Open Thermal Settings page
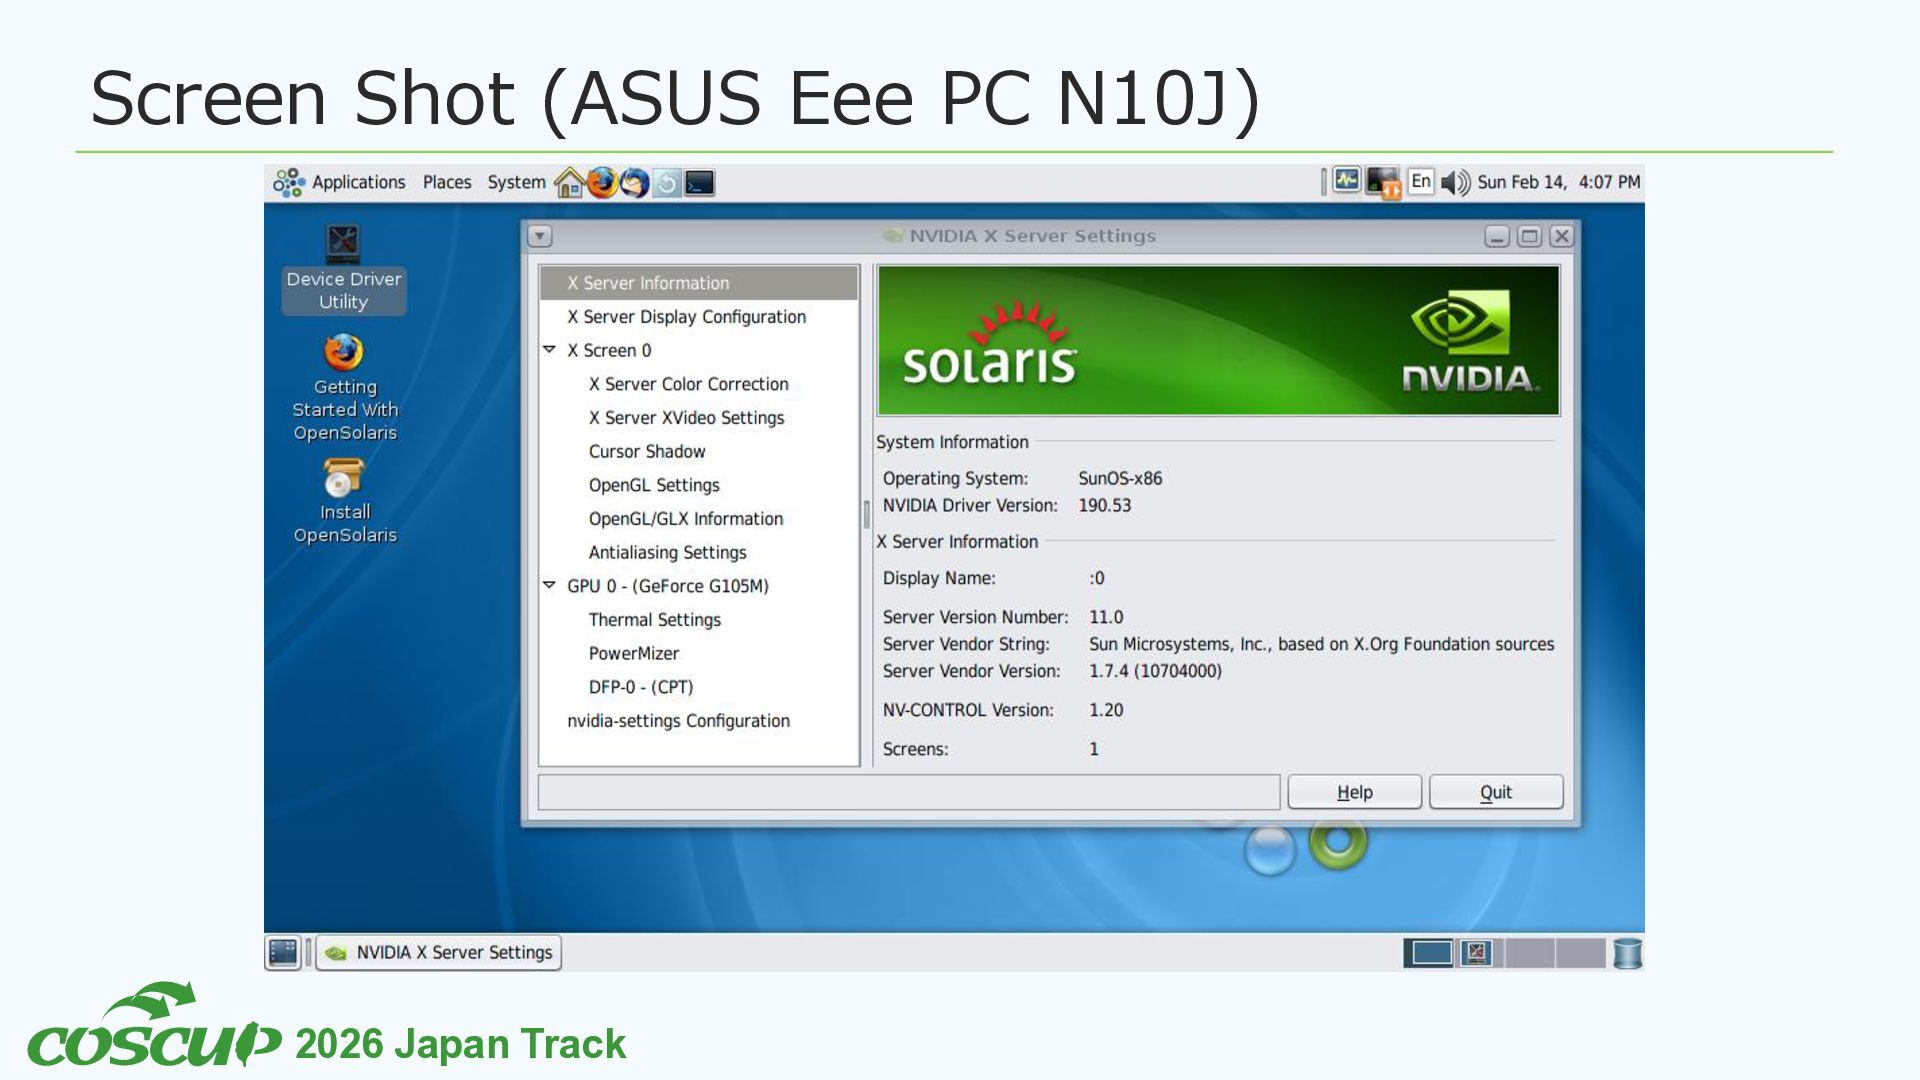1920x1080 pixels. 654,620
